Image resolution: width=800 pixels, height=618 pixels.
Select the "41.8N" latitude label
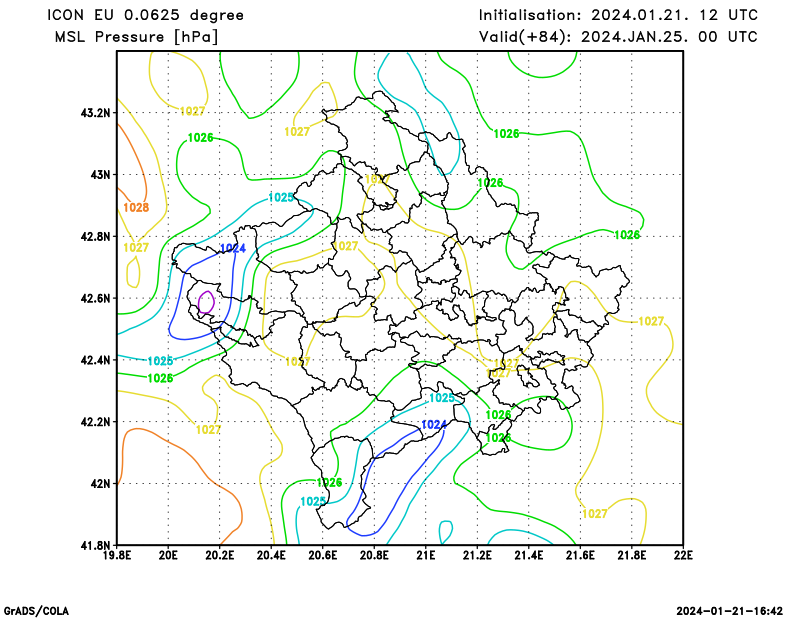pyautogui.click(x=95, y=546)
